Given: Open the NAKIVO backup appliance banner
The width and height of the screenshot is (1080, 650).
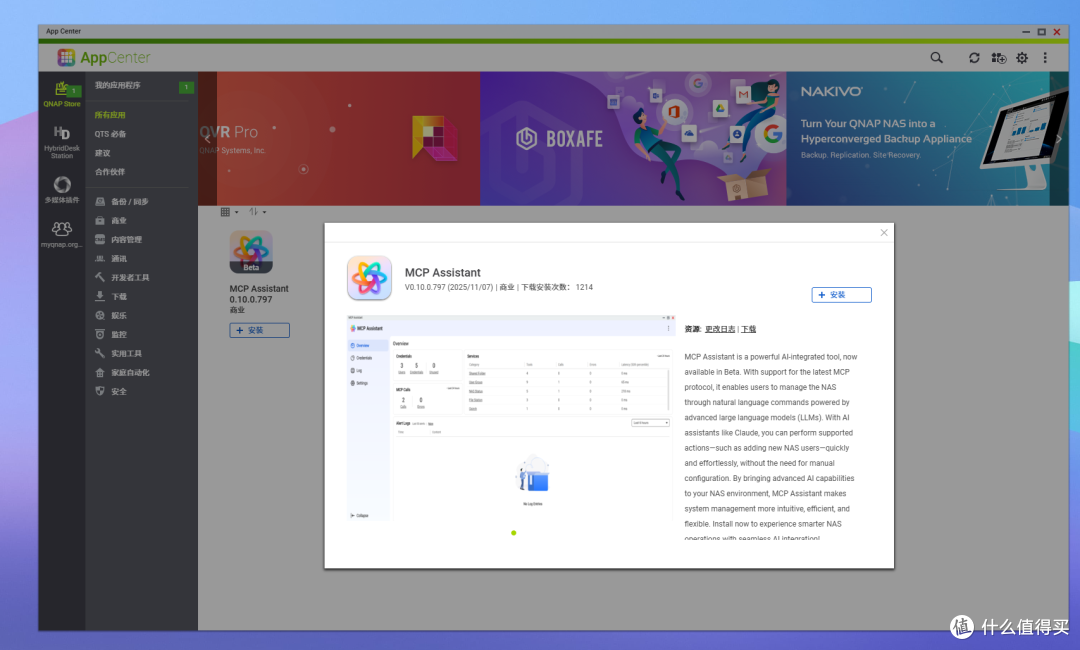Looking at the screenshot, I should click(920, 138).
